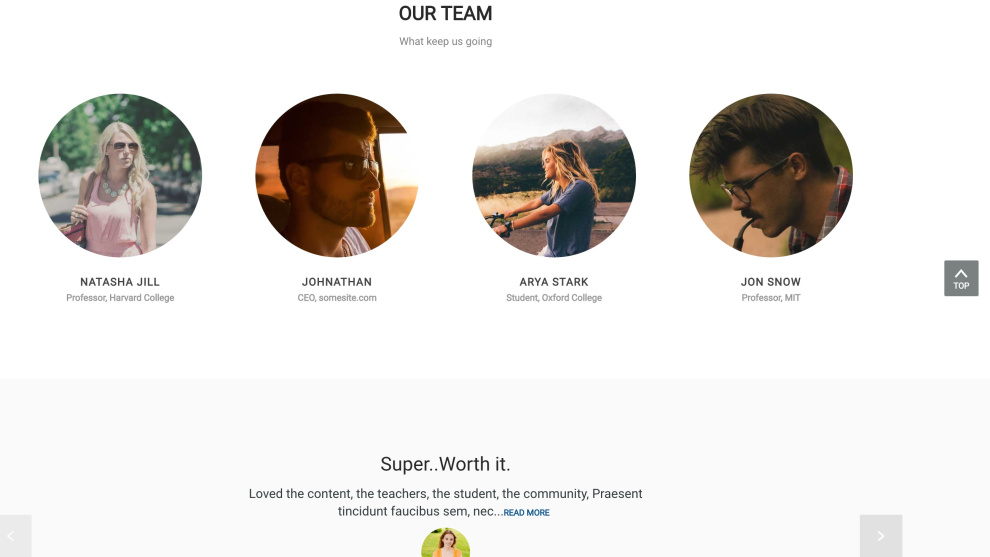Follow the READ MORE link
Image resolution: width=990 pixels, height=557 pixels.
point(526,513)
